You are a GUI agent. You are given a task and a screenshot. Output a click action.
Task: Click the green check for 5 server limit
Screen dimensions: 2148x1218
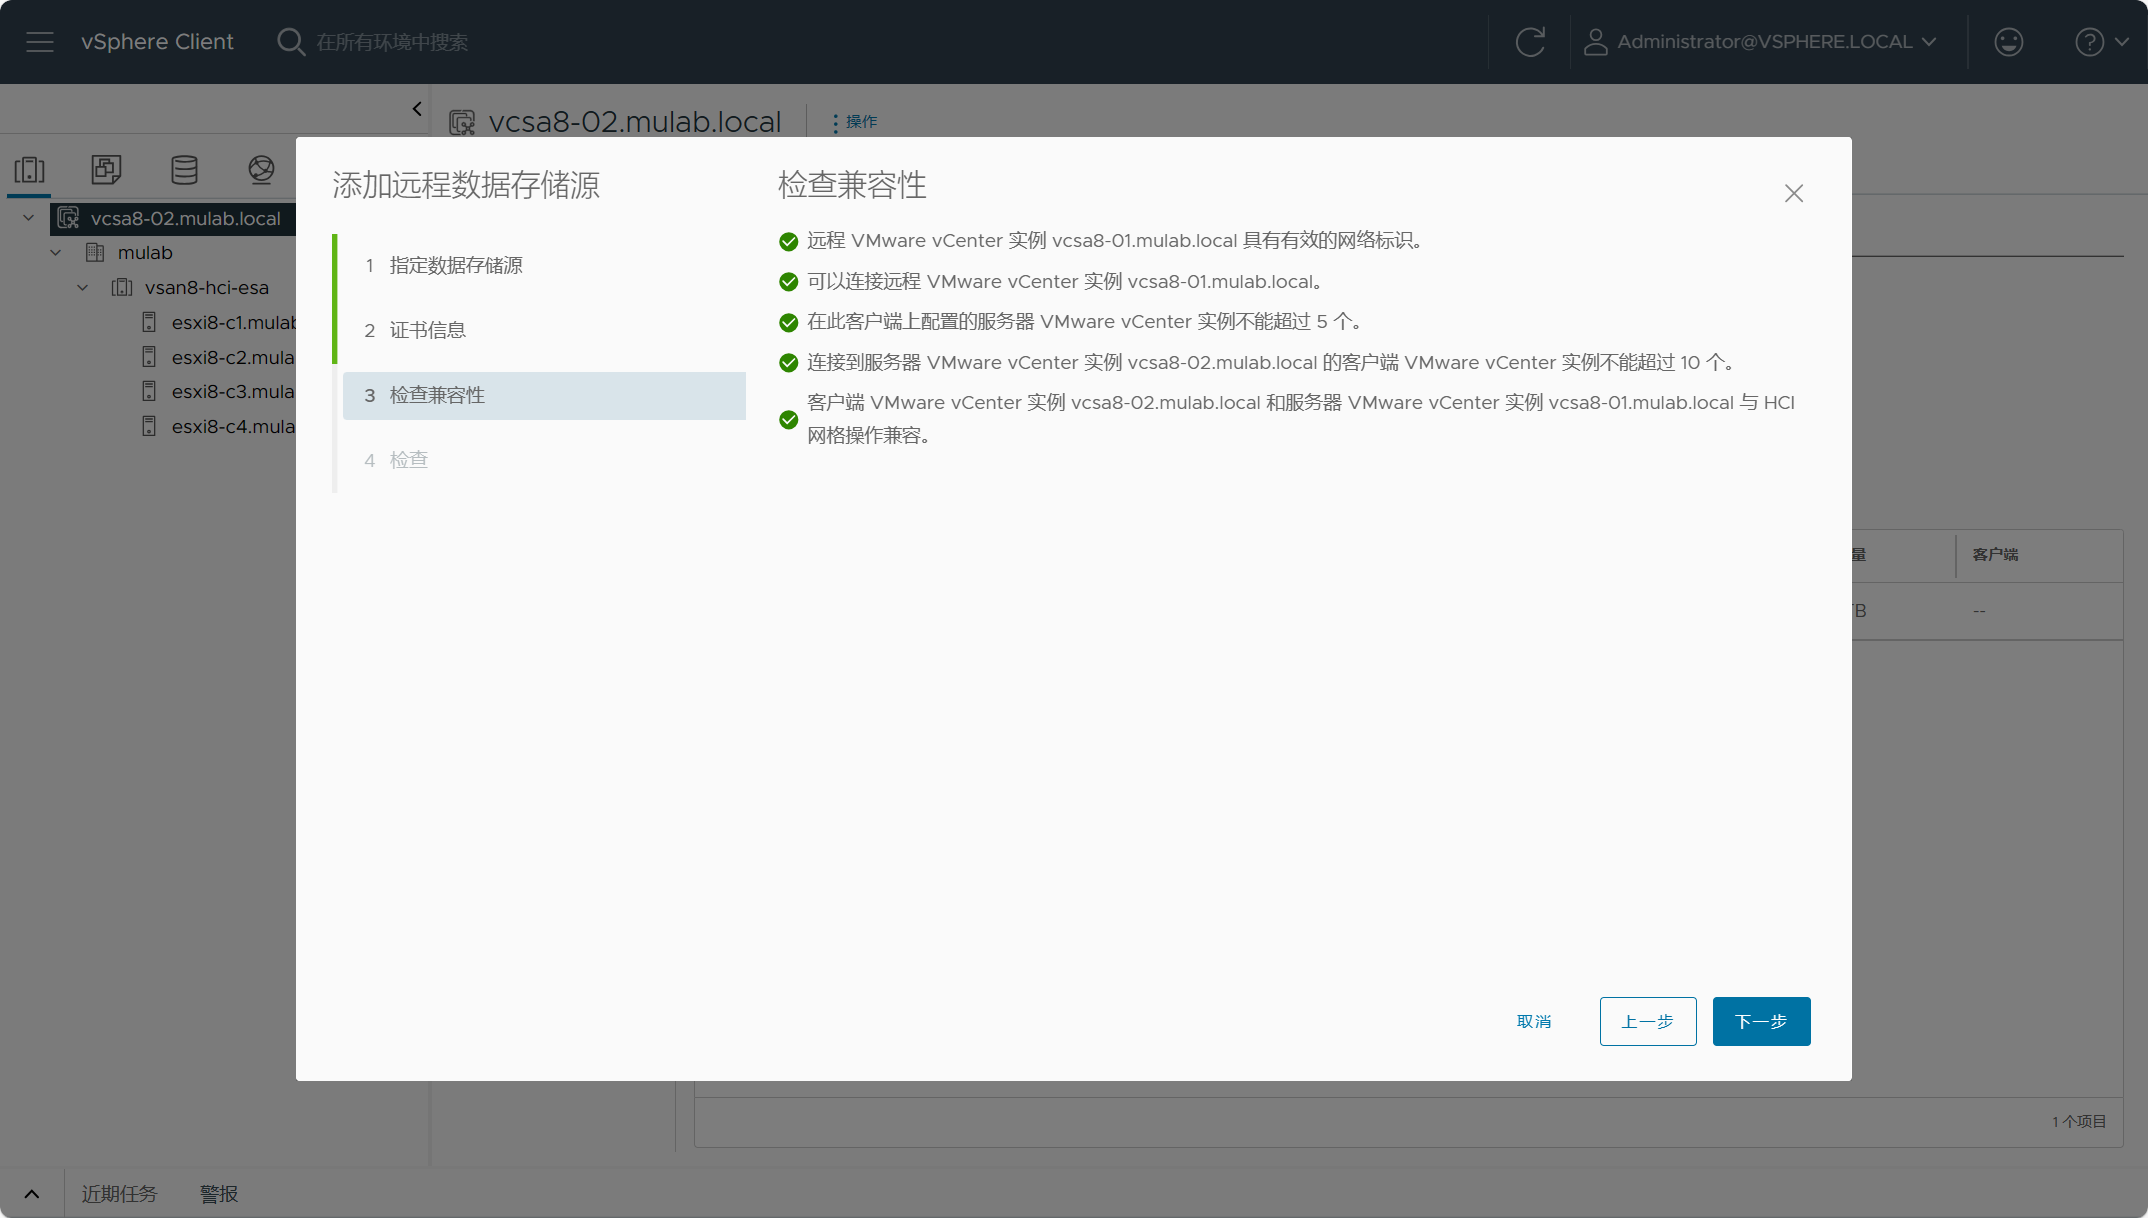tap(788, 322)
